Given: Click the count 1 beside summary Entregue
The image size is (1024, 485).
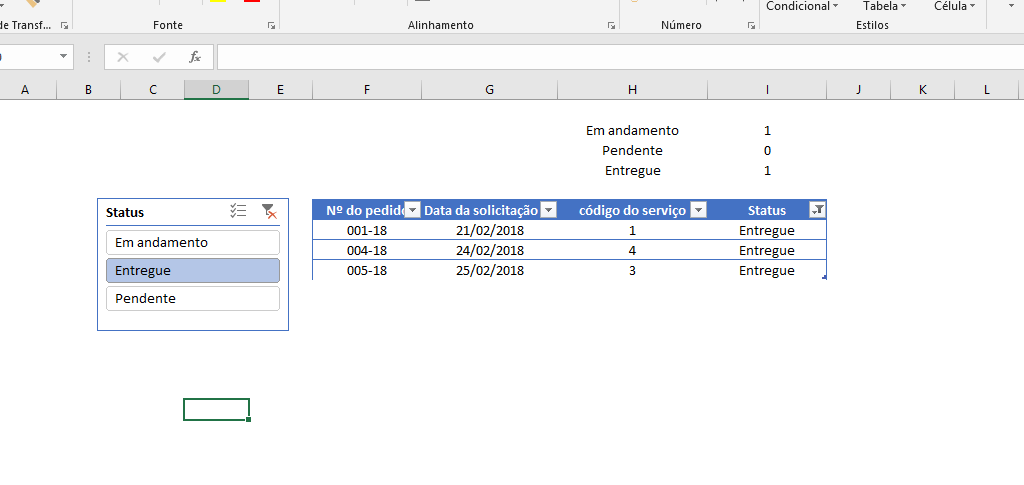Looking at the screenshot, I should 767,170.
